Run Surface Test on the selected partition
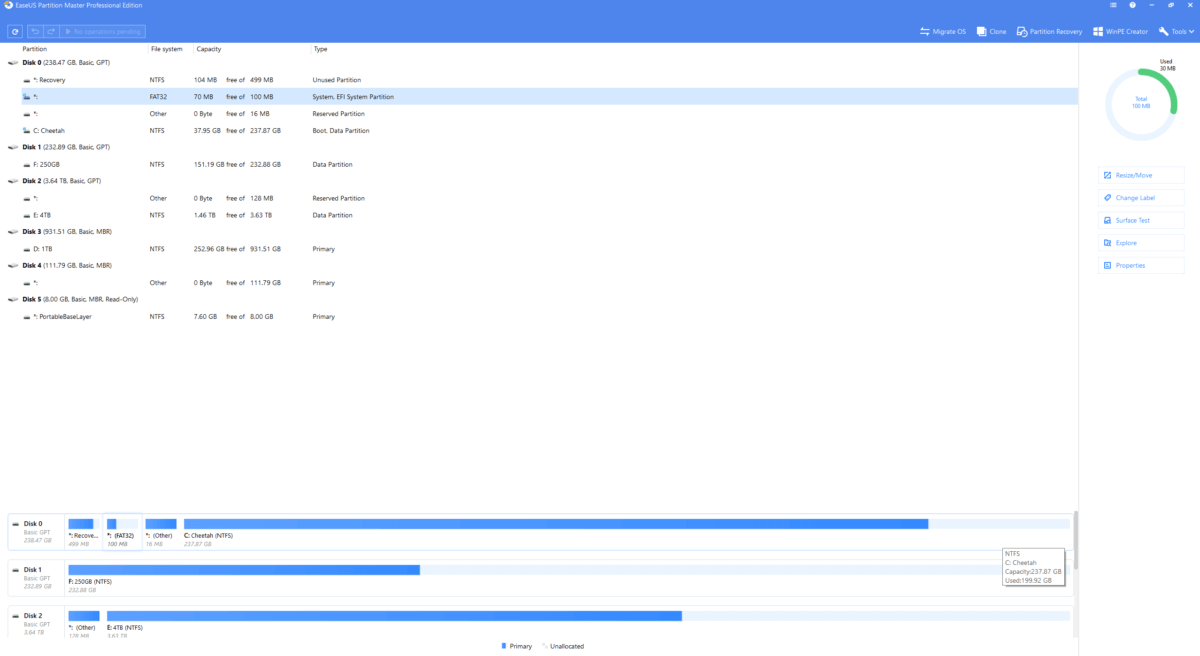 pyautogui.click(x=1141, y=220)
